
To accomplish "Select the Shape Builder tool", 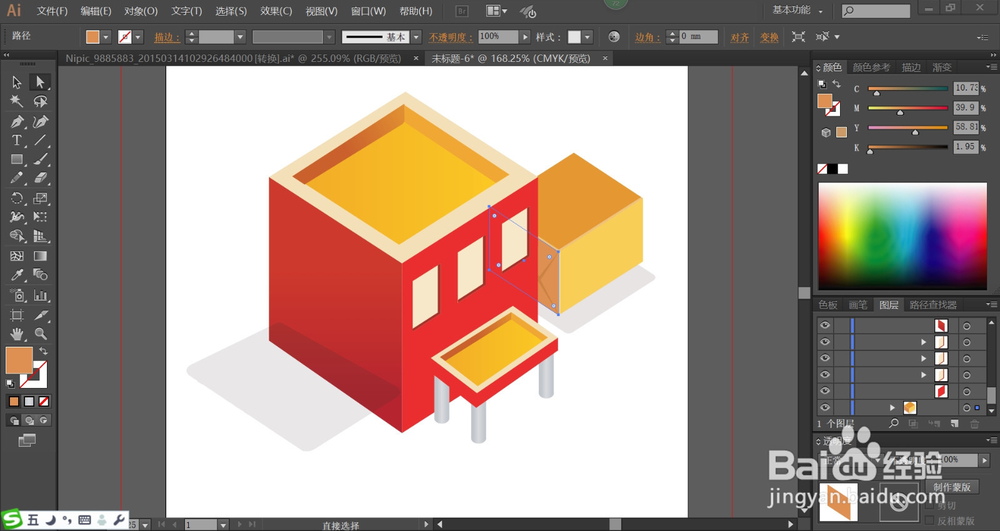I will tap(17, 236).
